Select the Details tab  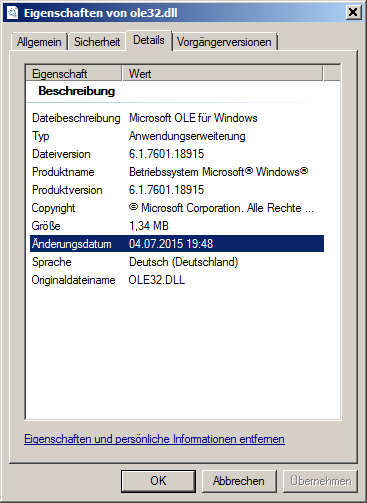149,40
